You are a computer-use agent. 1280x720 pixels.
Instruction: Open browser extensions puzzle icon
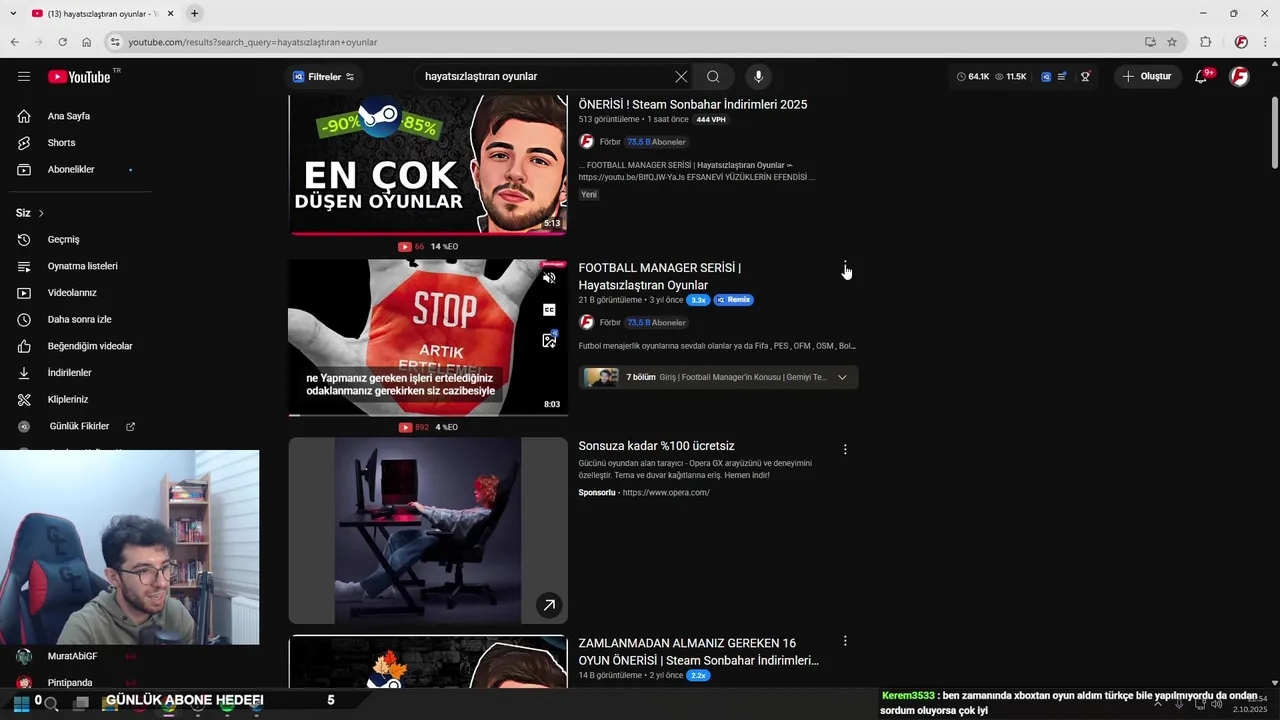coord(1205,42)
